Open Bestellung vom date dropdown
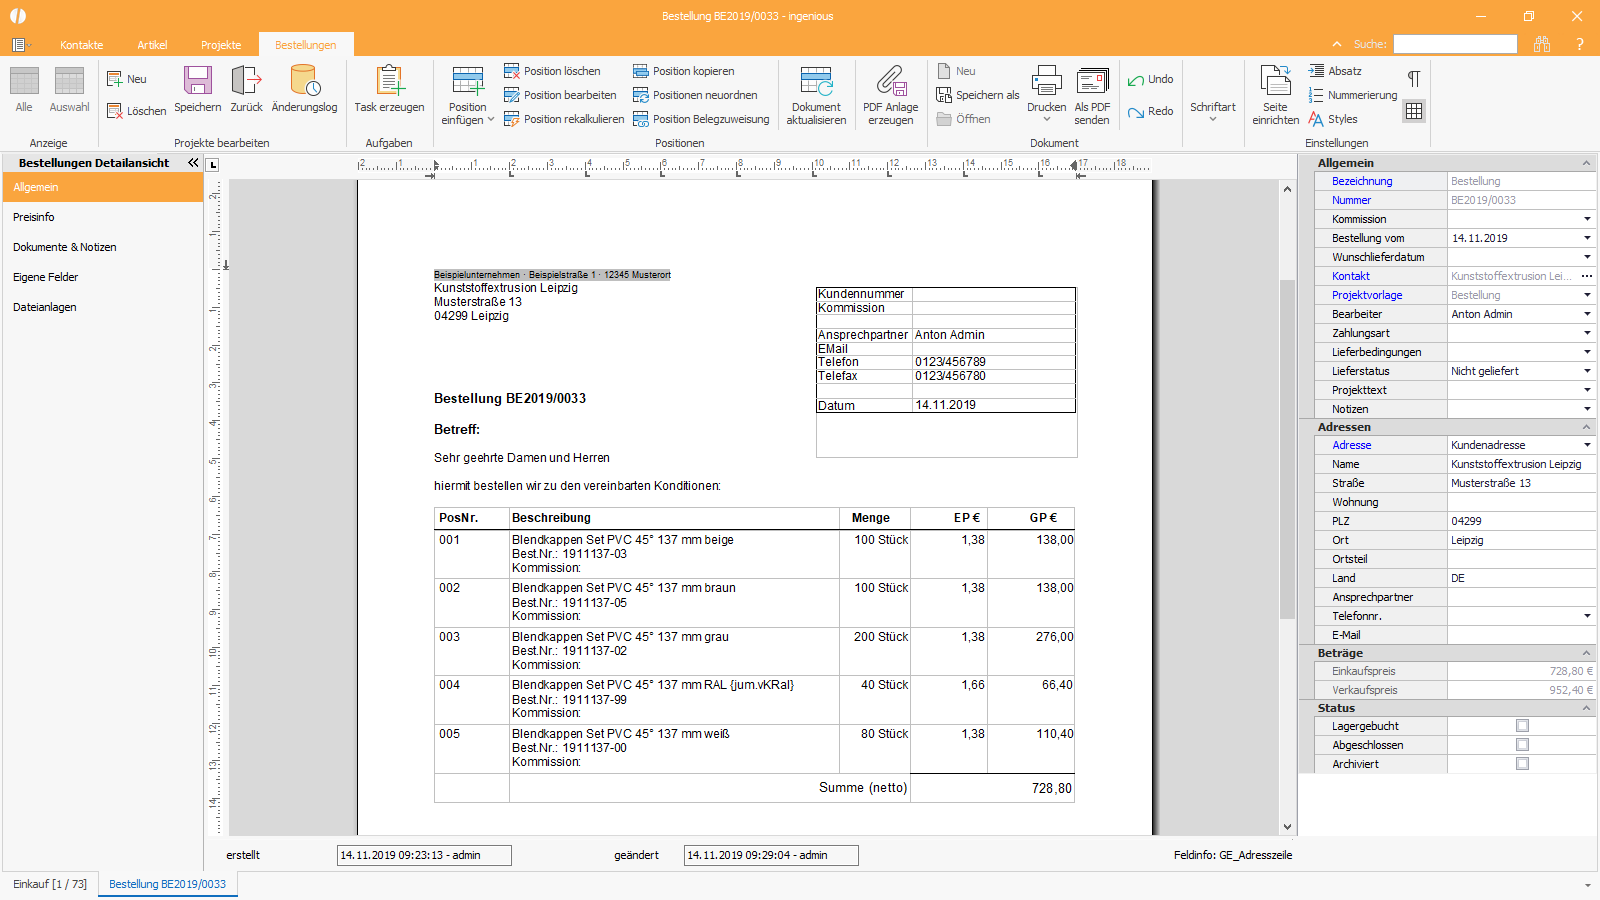 1587,238
